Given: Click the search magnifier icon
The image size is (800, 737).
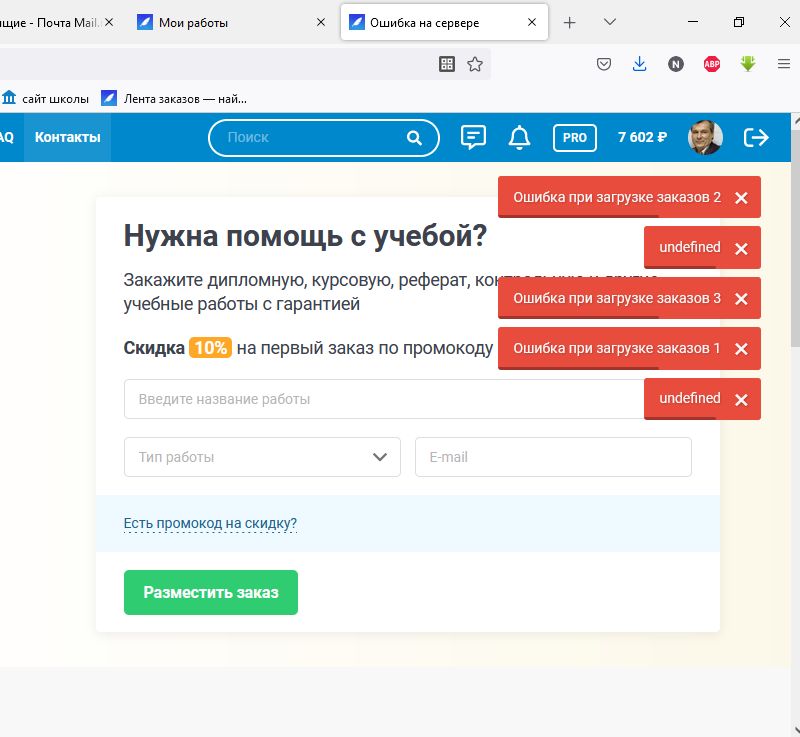Looking at the screenshot, I should click(x=414, y=138).
